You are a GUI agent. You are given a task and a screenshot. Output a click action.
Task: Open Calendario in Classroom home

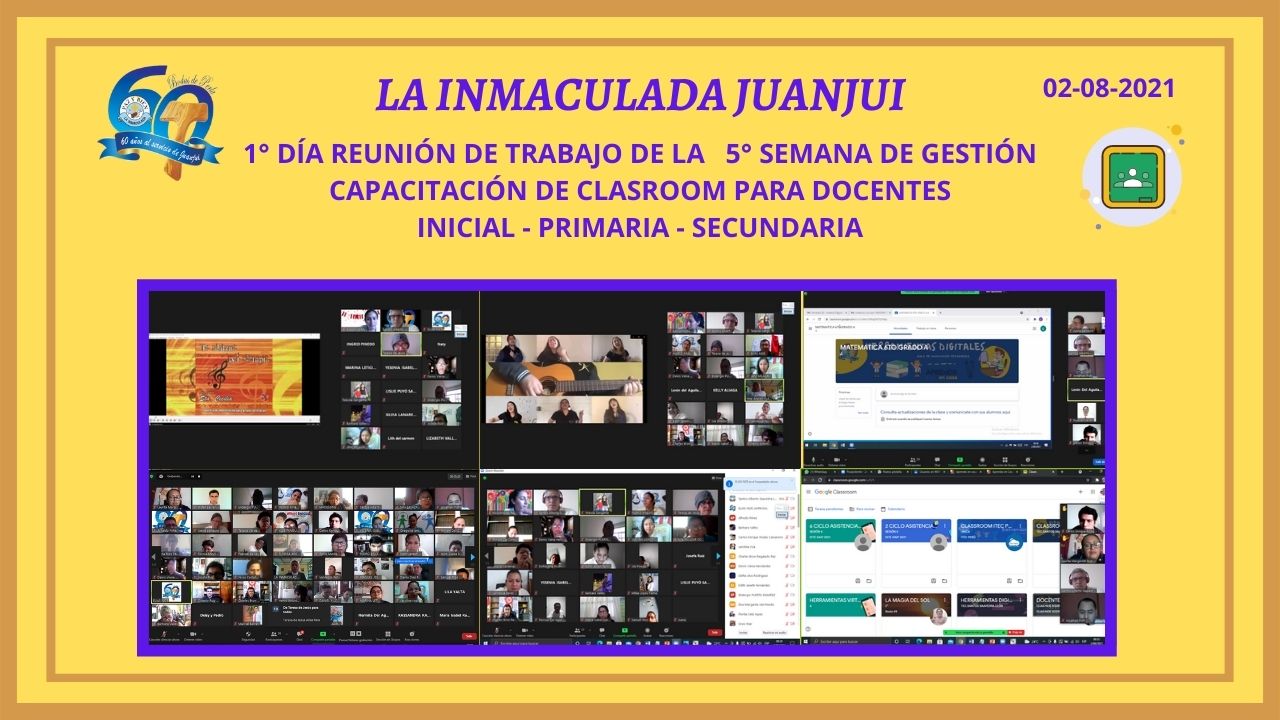click(x=893, y=509)
